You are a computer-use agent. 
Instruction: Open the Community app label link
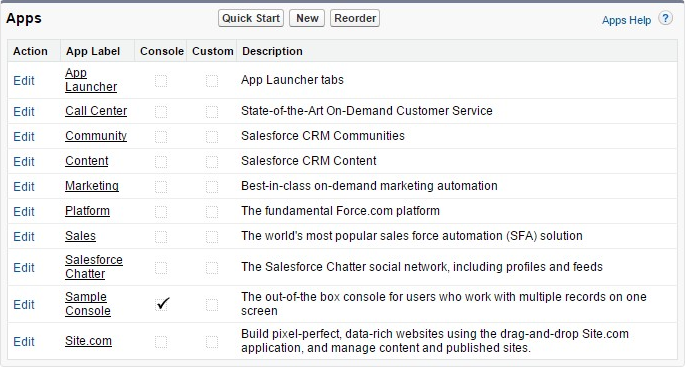(96, 136)
